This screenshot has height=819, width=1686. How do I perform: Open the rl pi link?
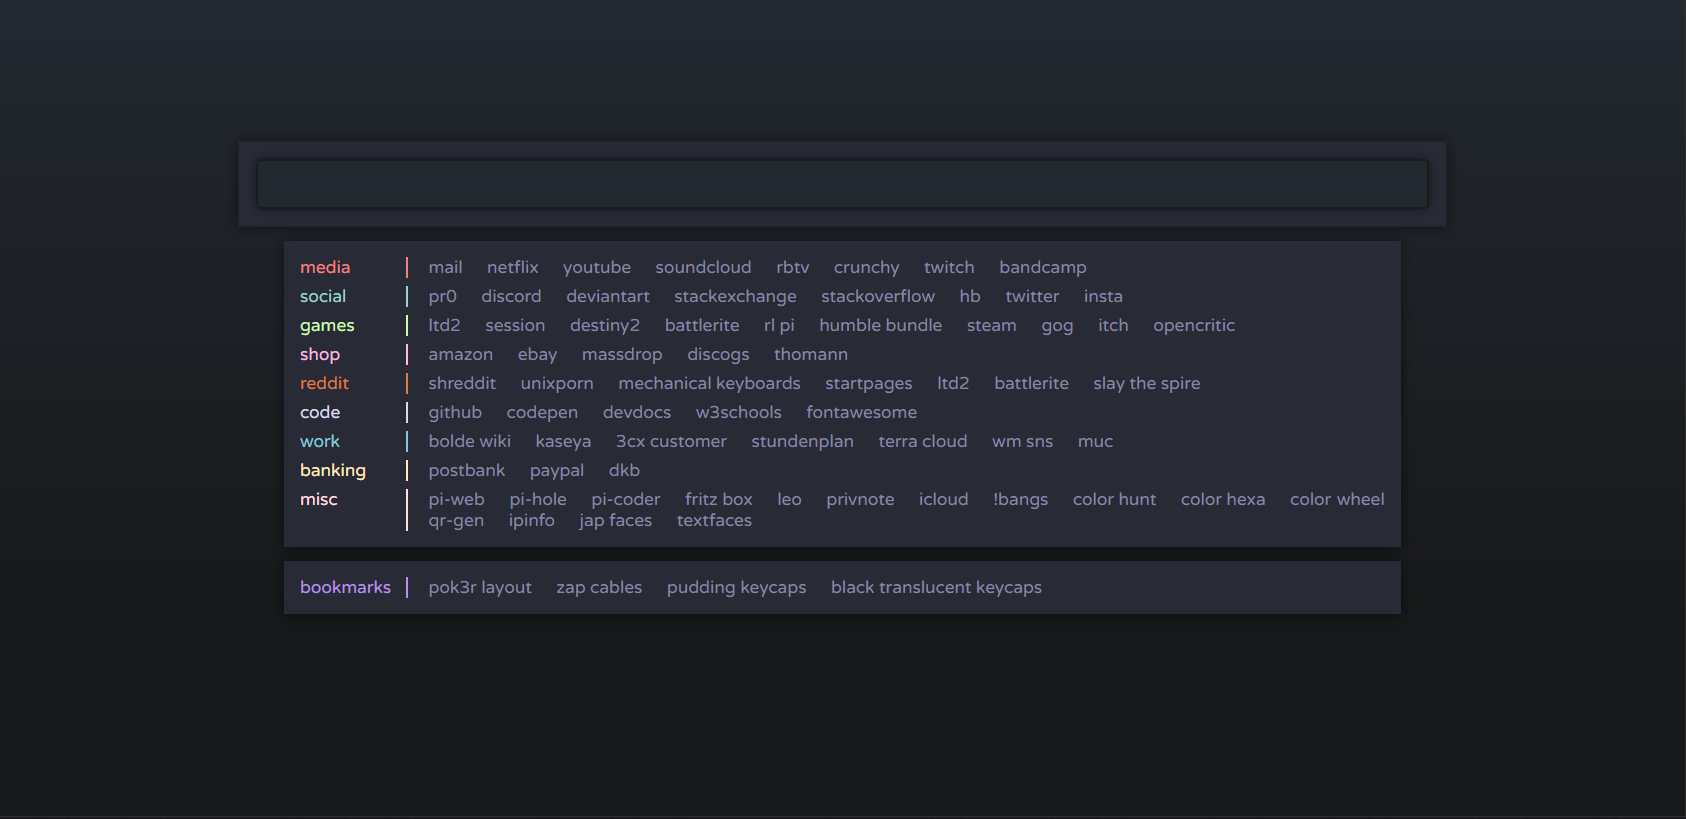779,325
